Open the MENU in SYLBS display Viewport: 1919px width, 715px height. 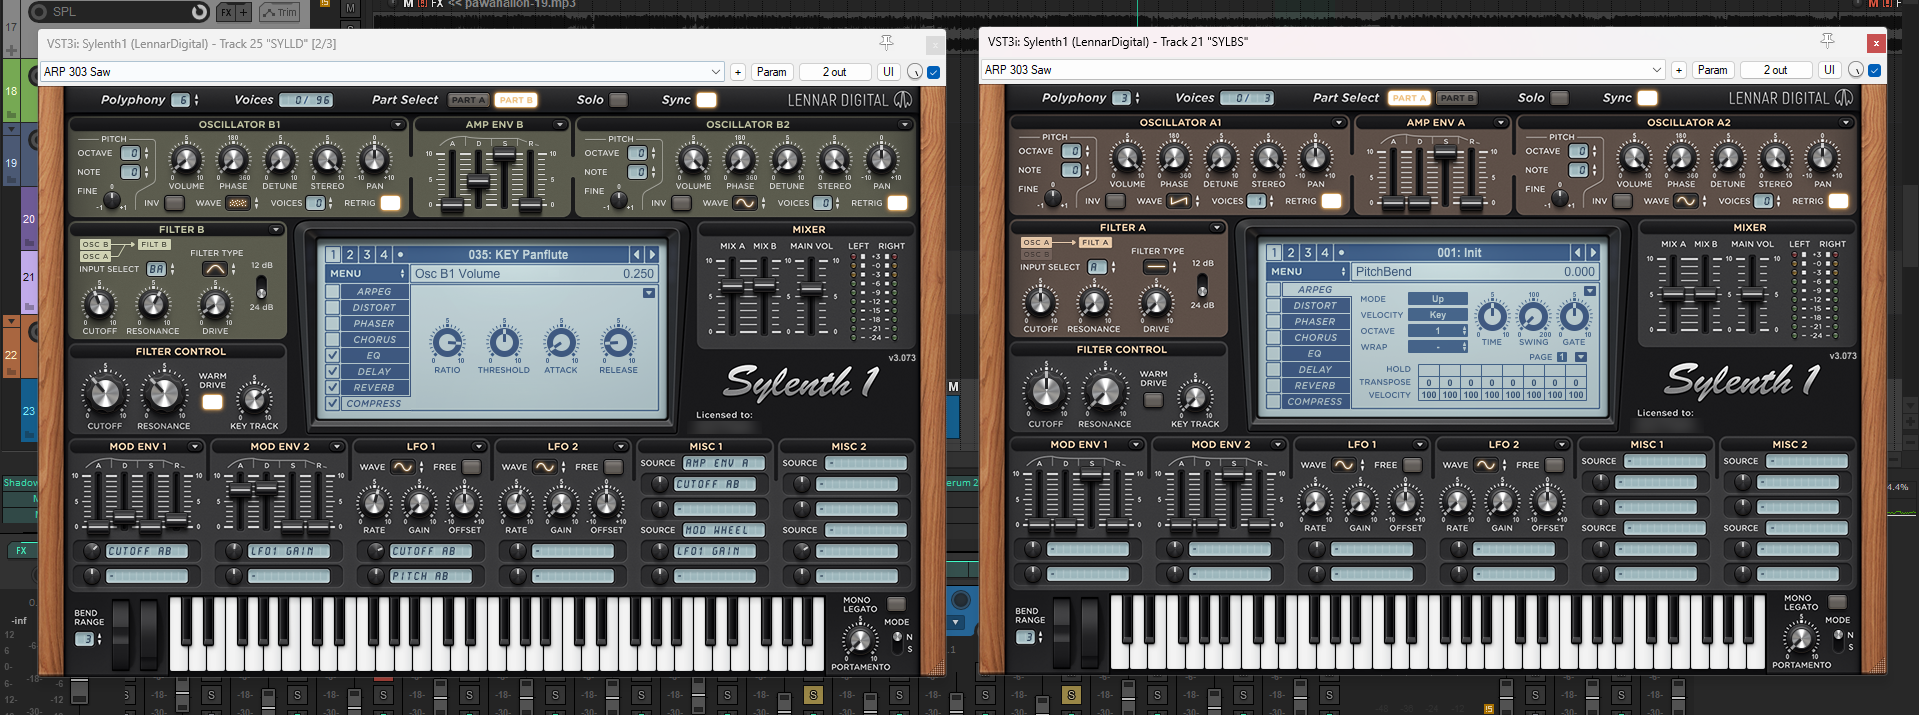tap(1308, 272)
